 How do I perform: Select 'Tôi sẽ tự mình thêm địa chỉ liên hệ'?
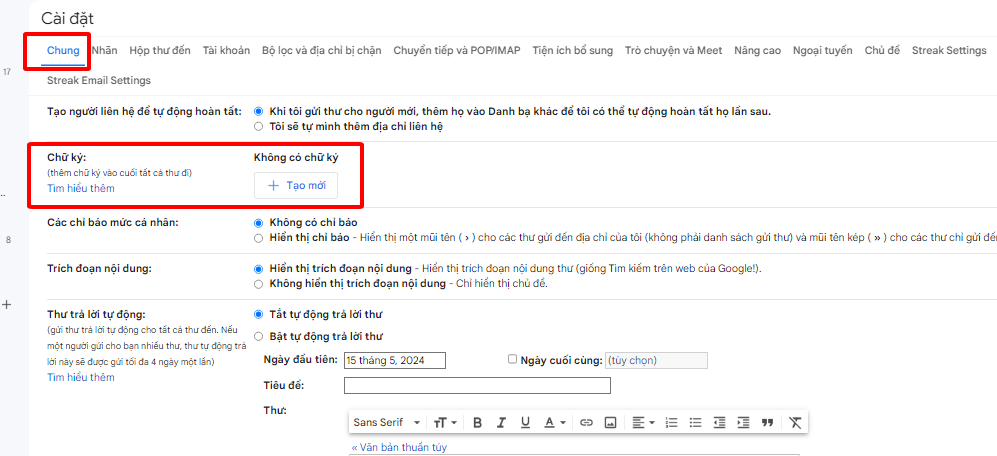[x=259, y=127]
